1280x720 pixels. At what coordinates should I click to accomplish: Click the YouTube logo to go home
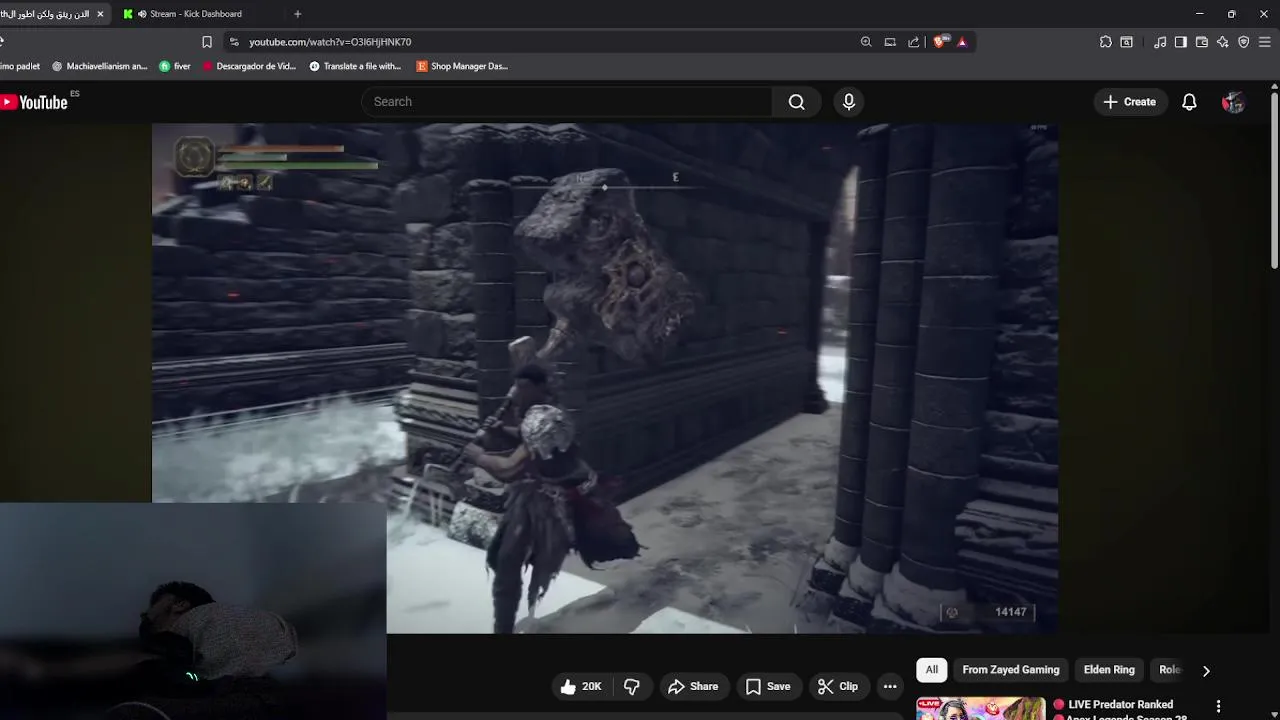[34, 102]
